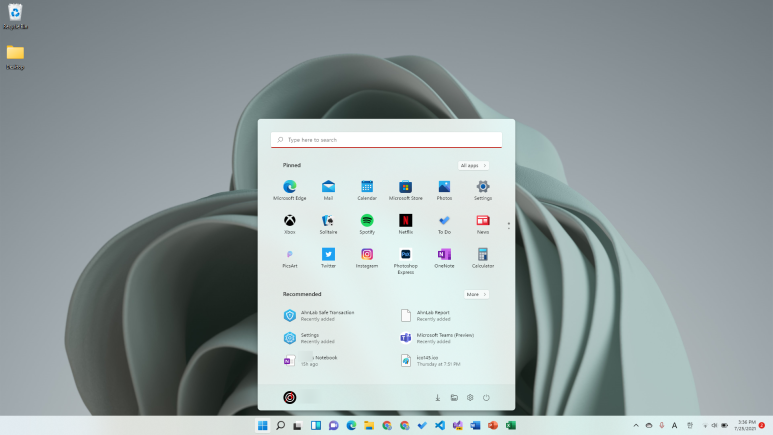The image size is (773, 435).
Task: Expand More recommended items
Action: (x=476, y=294)
